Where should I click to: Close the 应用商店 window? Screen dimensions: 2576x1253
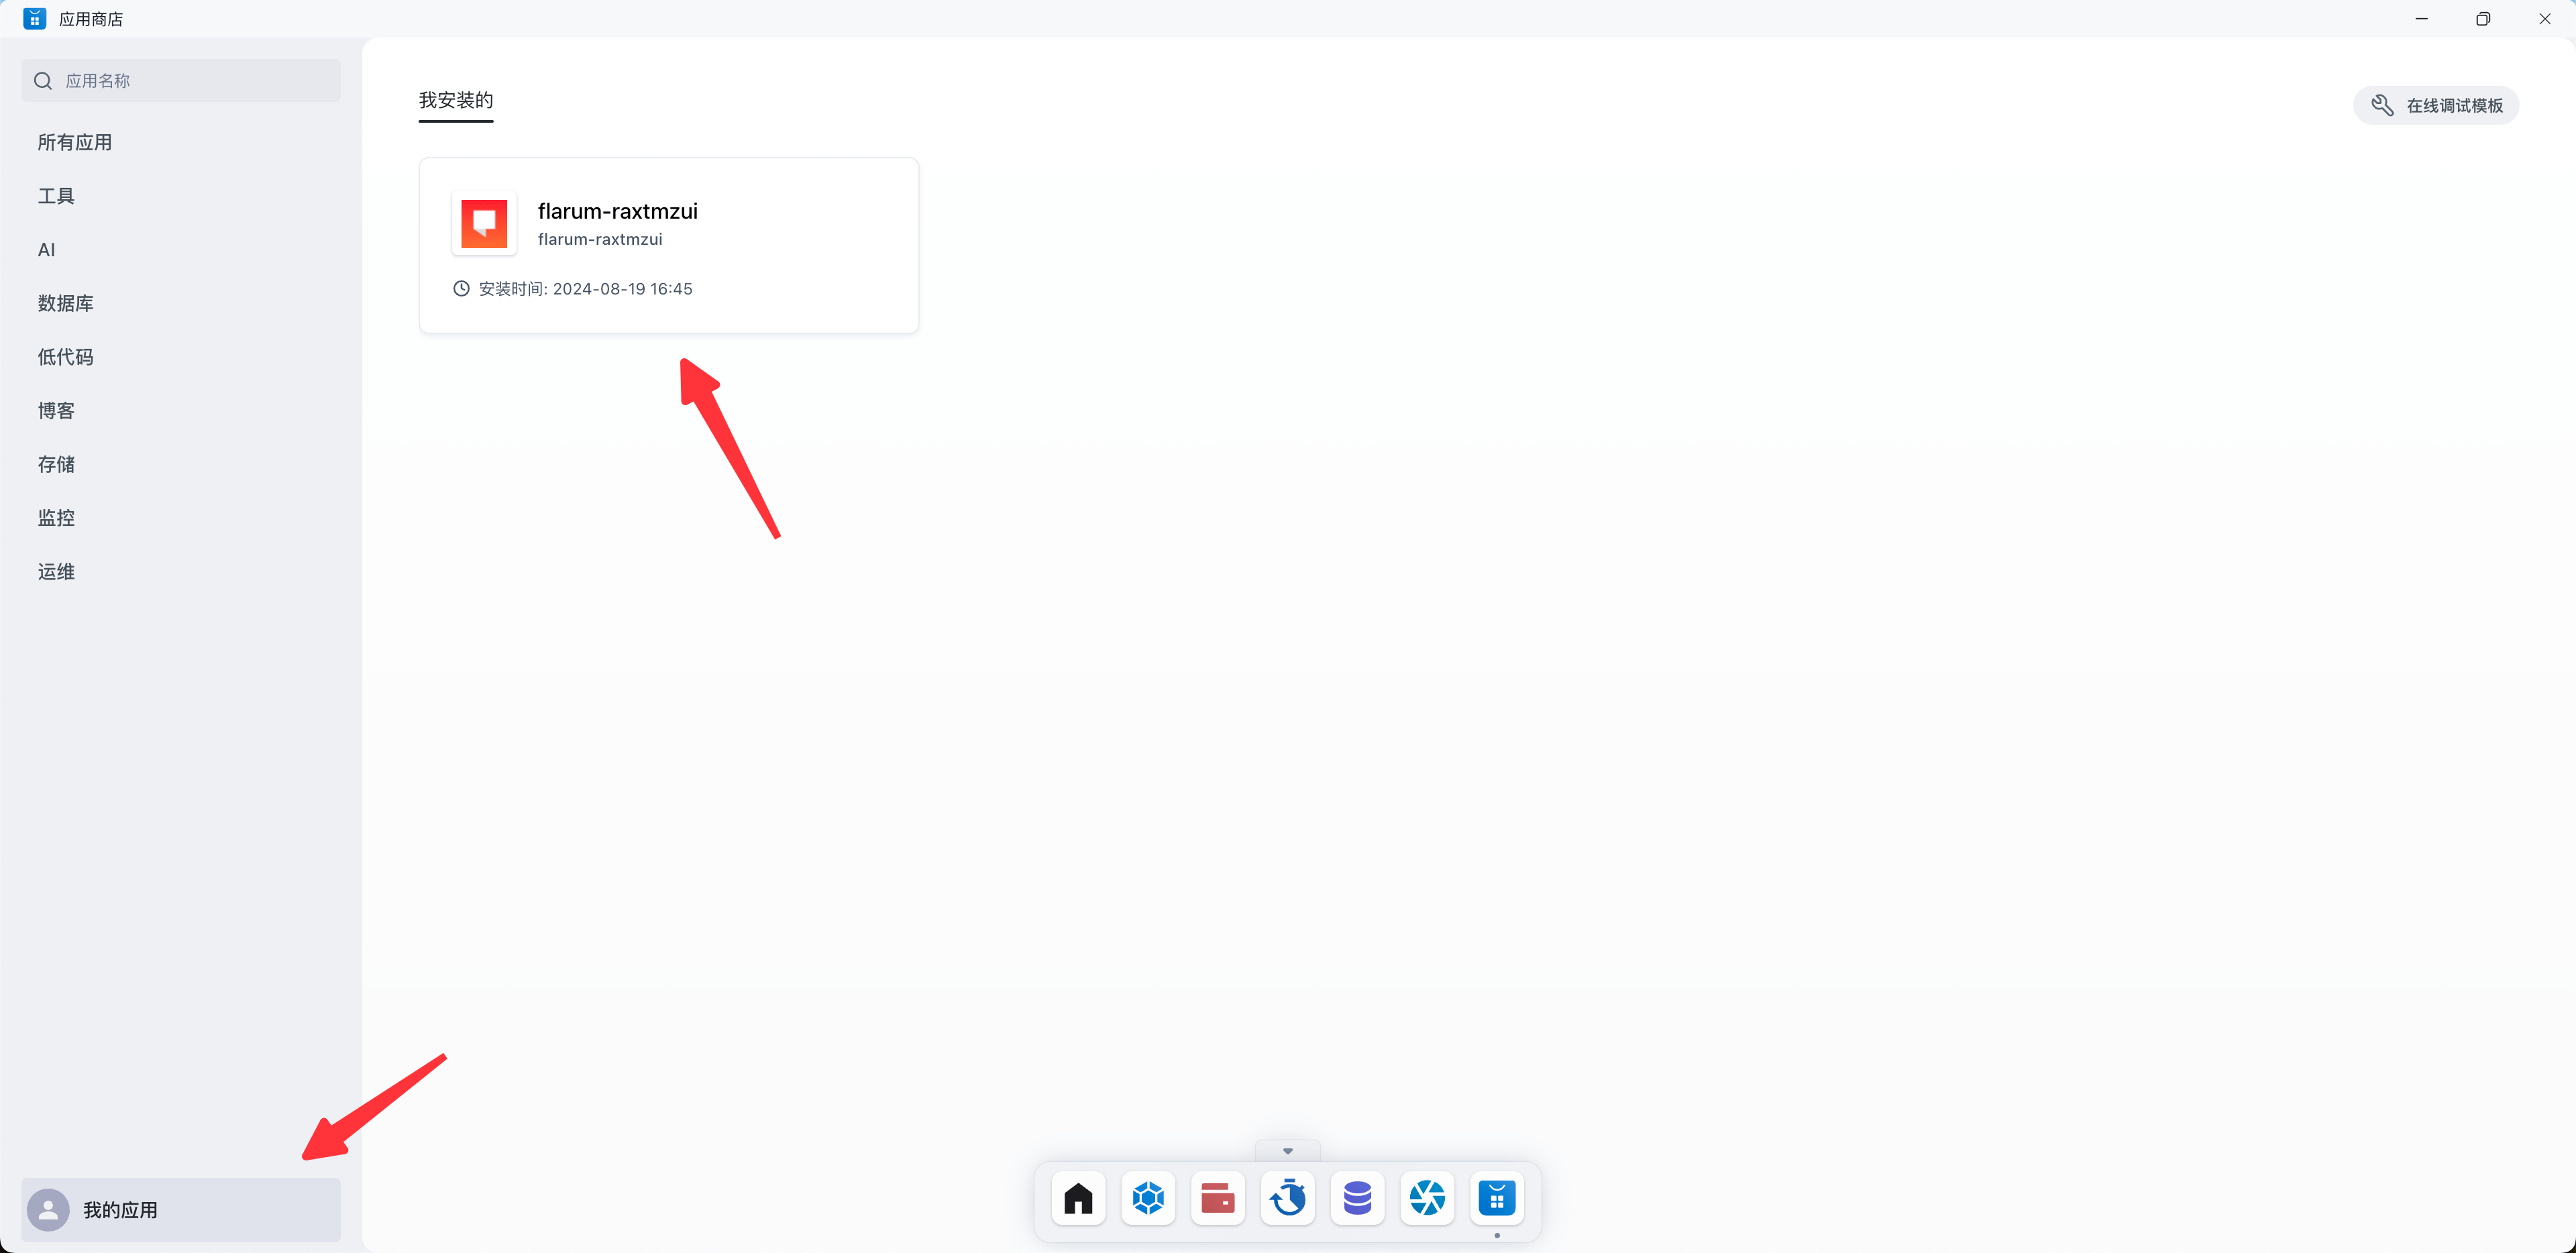[x=2545, y=19]
